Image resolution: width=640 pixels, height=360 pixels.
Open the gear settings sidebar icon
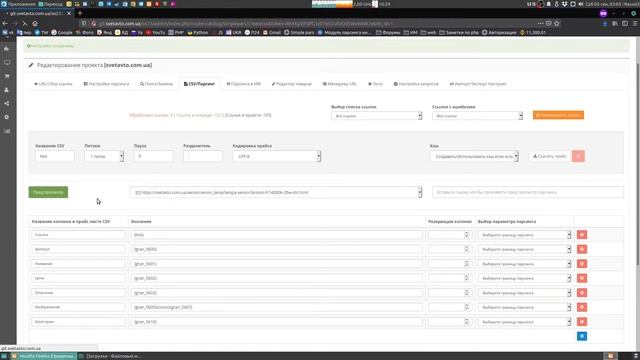pos(7,117)
